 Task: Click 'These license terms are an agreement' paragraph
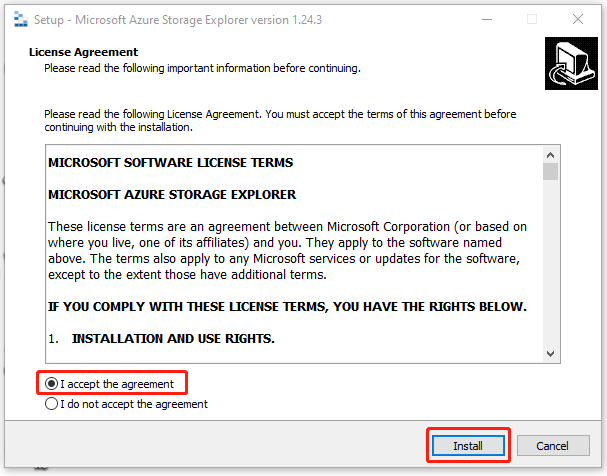(x=287, y=250)
